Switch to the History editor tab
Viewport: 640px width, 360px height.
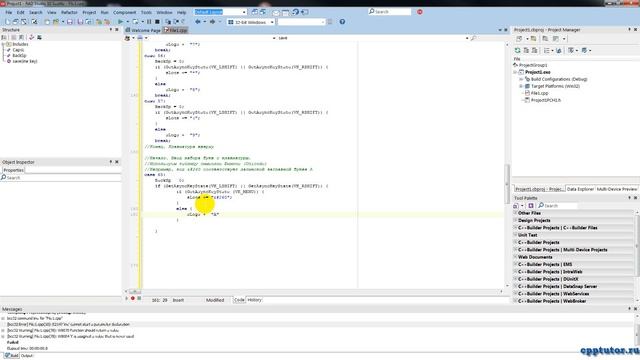pyautogui.click(x=254, y=300)
